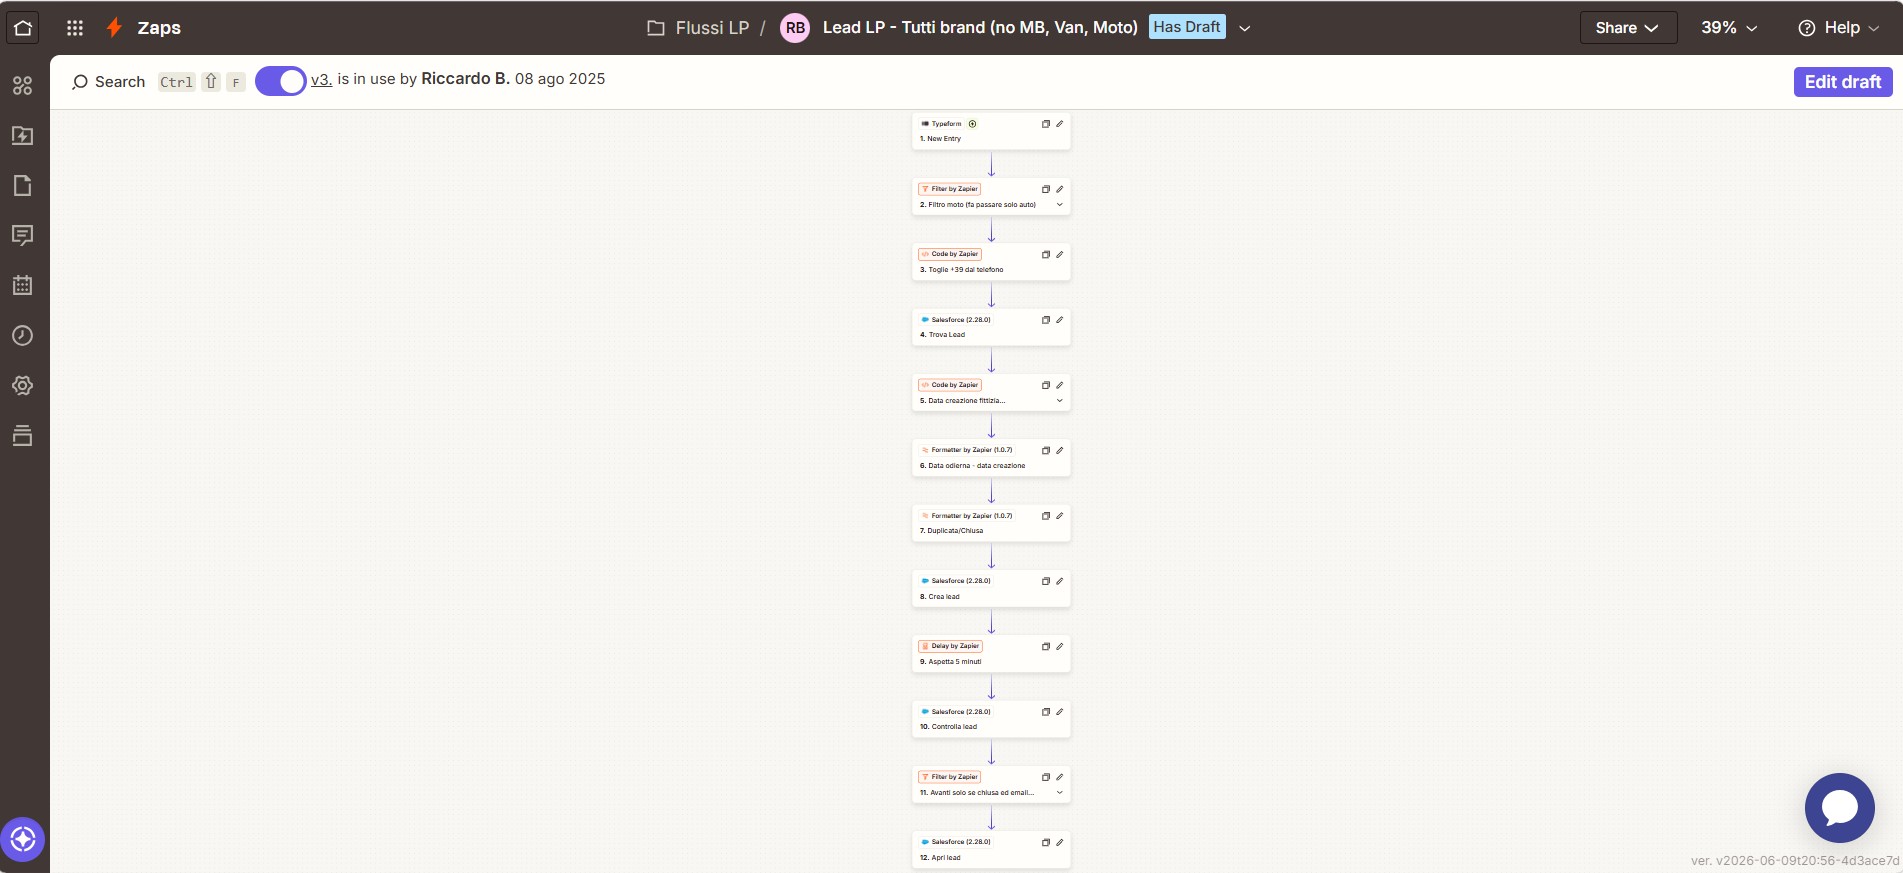Expand step 5 Data creazione fittizia chevron
1903x873 pixels.
(1060, 401)
